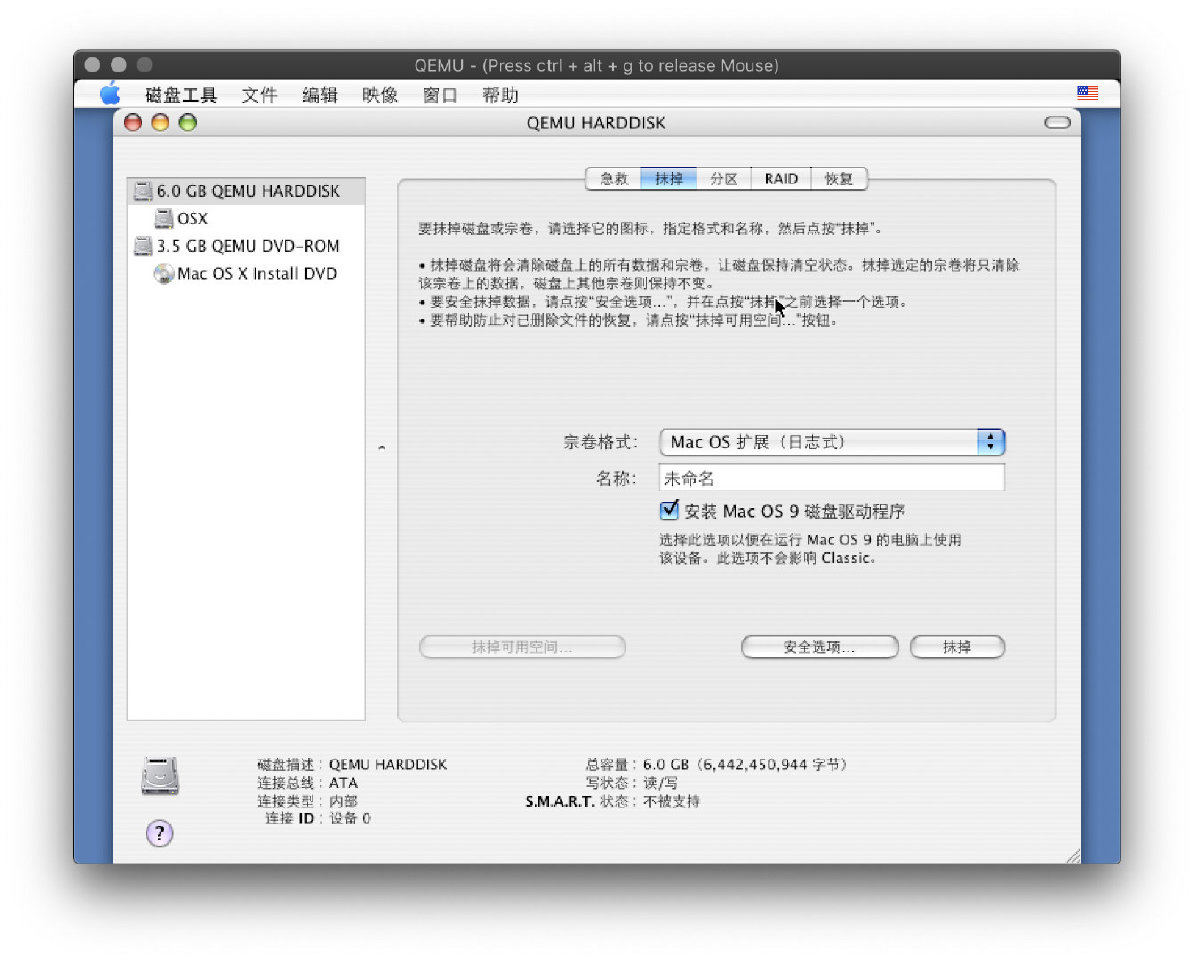Click the sidebar splitter handle dot
This screenshot has height=960, width=1193.
(x=381, y=448)
